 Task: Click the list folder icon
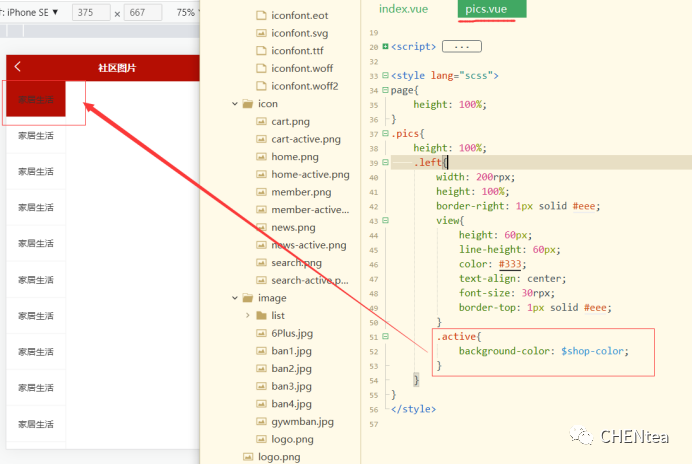[261, 316]
